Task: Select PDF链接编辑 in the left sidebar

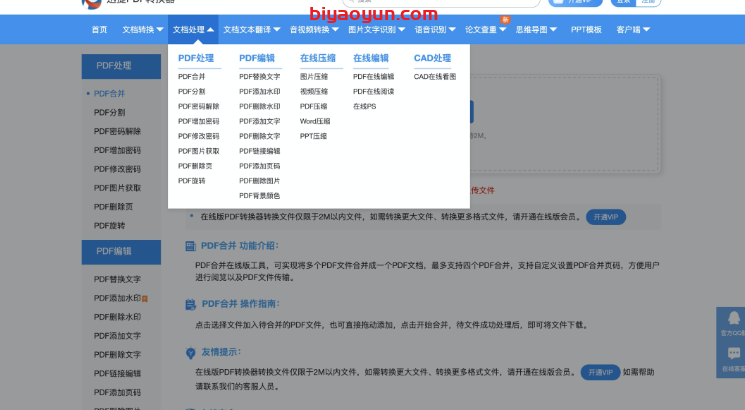Action: tap(117, 373)
